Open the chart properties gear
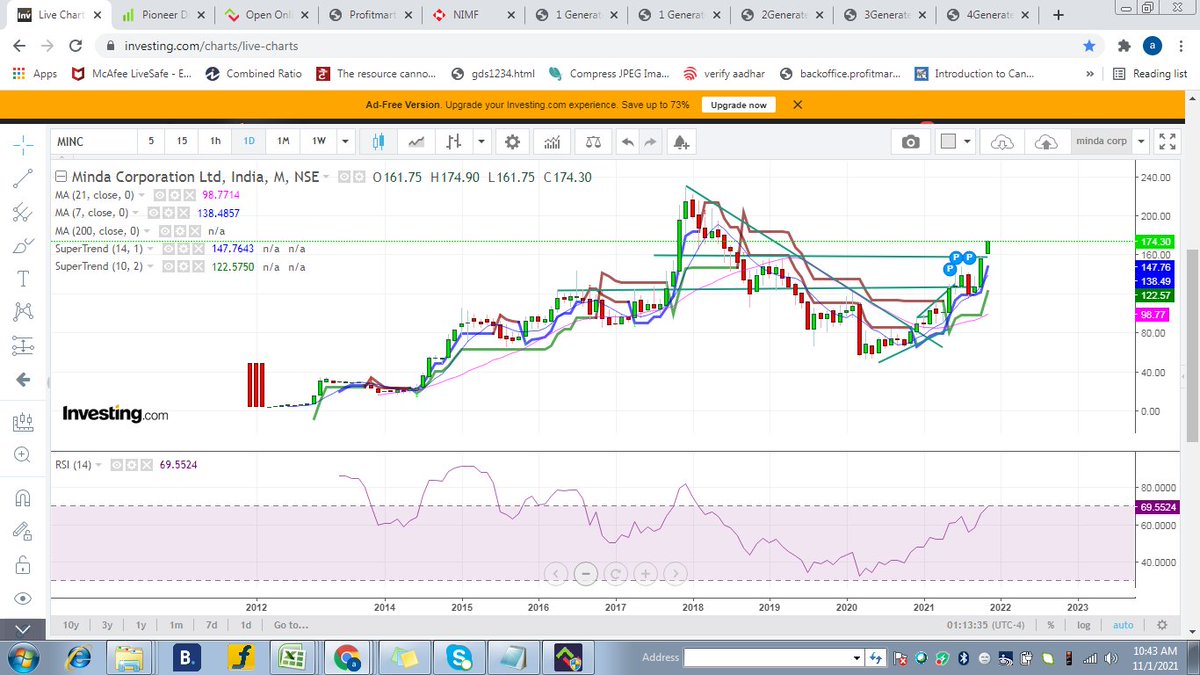This screenshot has width=1200, height=675. (512, 142)
